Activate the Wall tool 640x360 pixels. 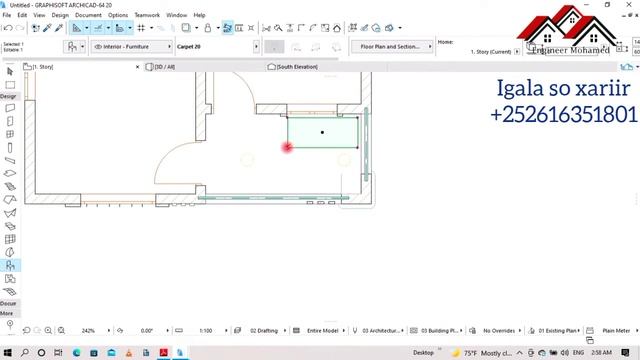pos(10,108)
